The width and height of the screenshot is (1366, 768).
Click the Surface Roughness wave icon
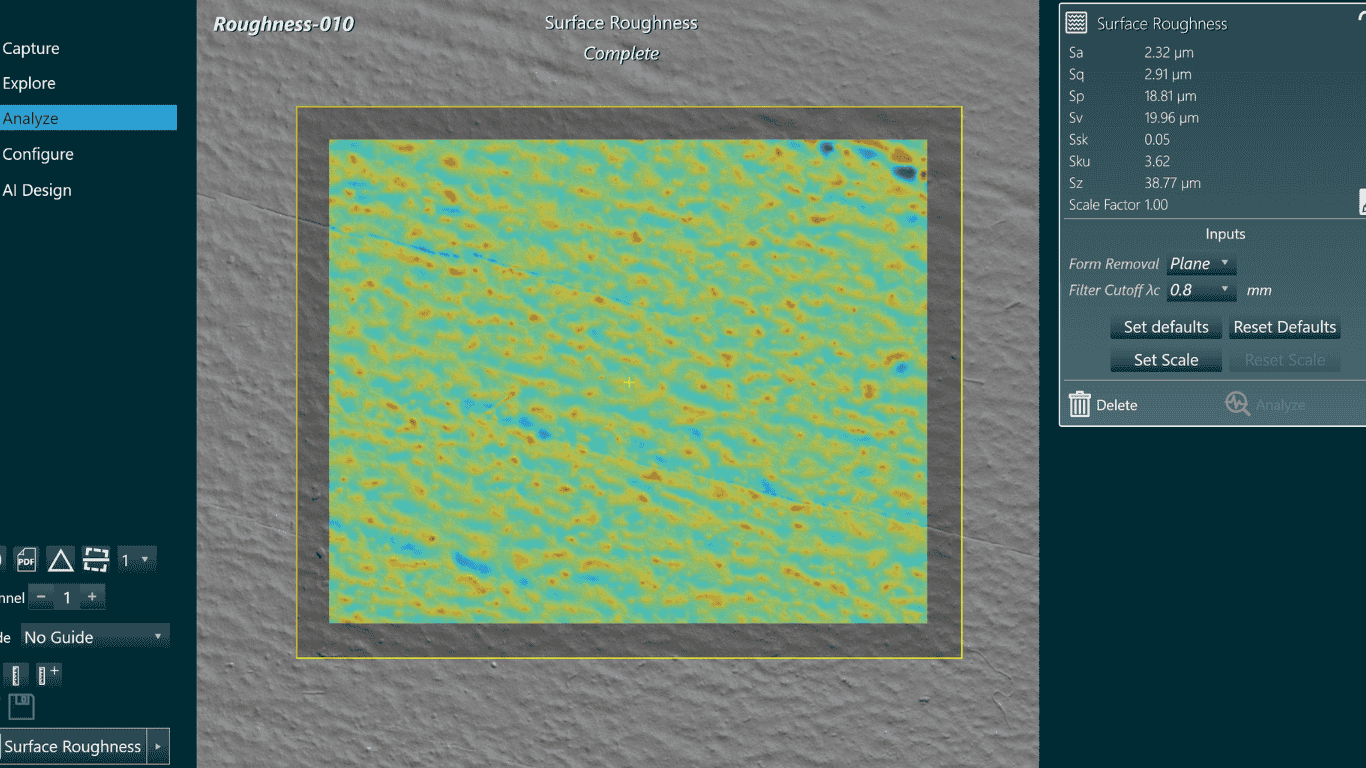tap(1076, 23)
